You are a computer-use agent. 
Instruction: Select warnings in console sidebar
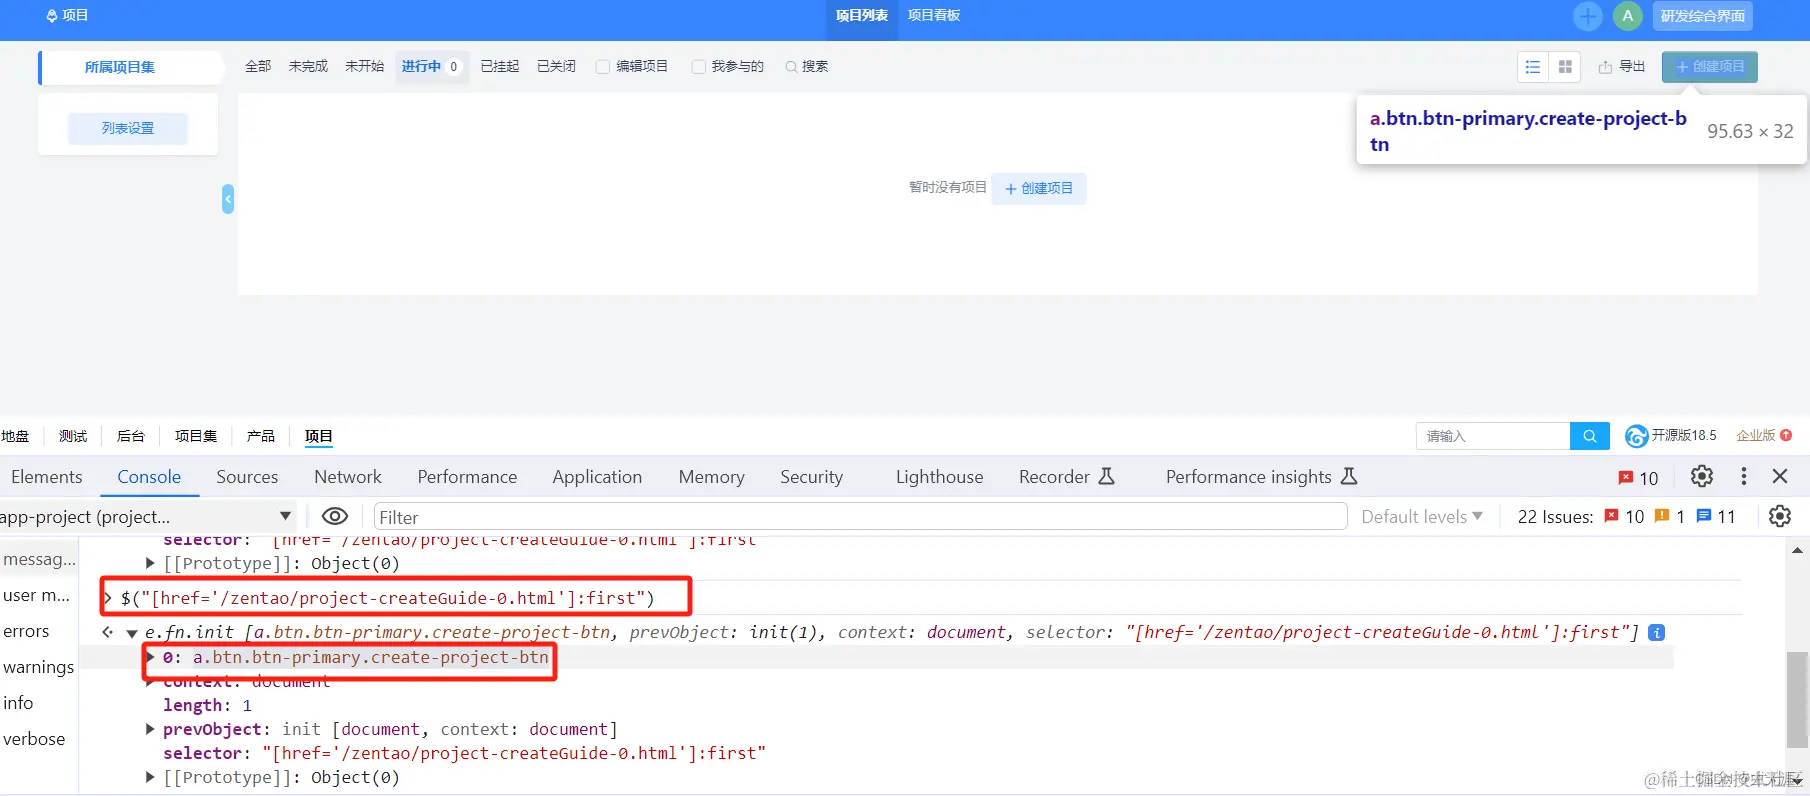point(38,667)
